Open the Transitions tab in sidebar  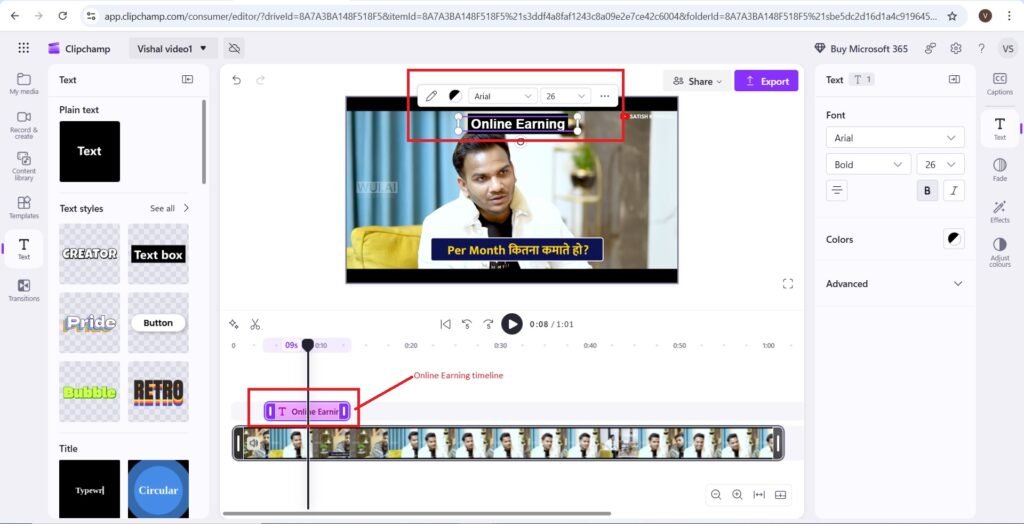click(24, 290)
